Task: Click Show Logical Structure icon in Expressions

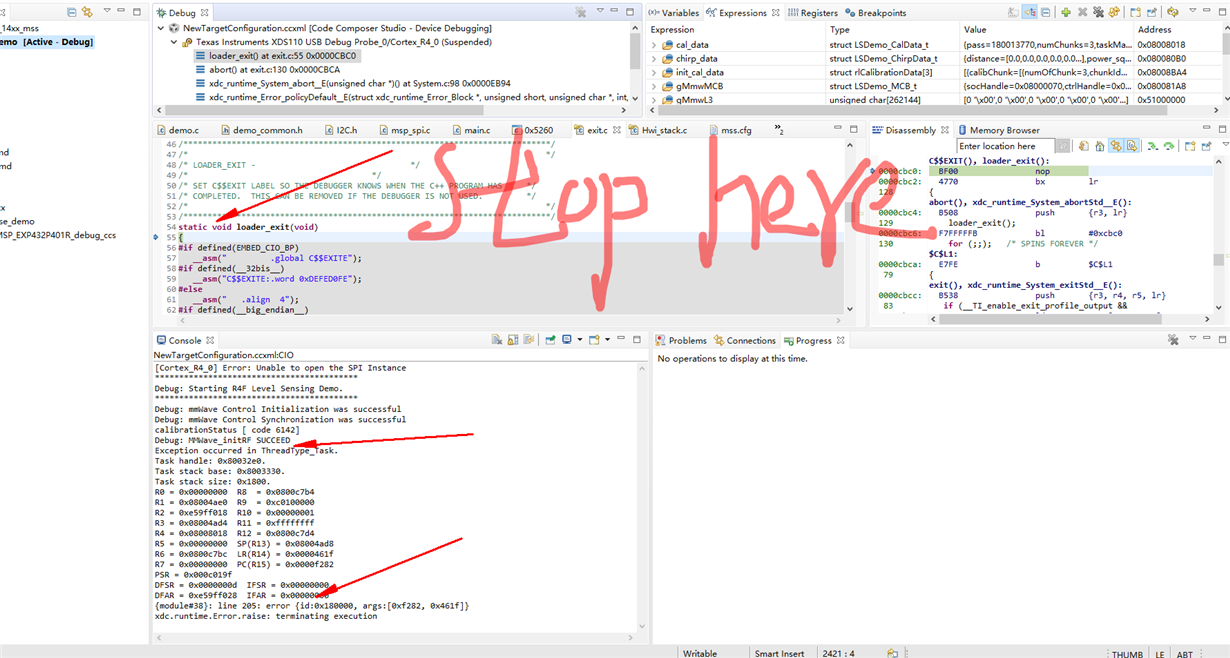Action: click(1029, 12)
